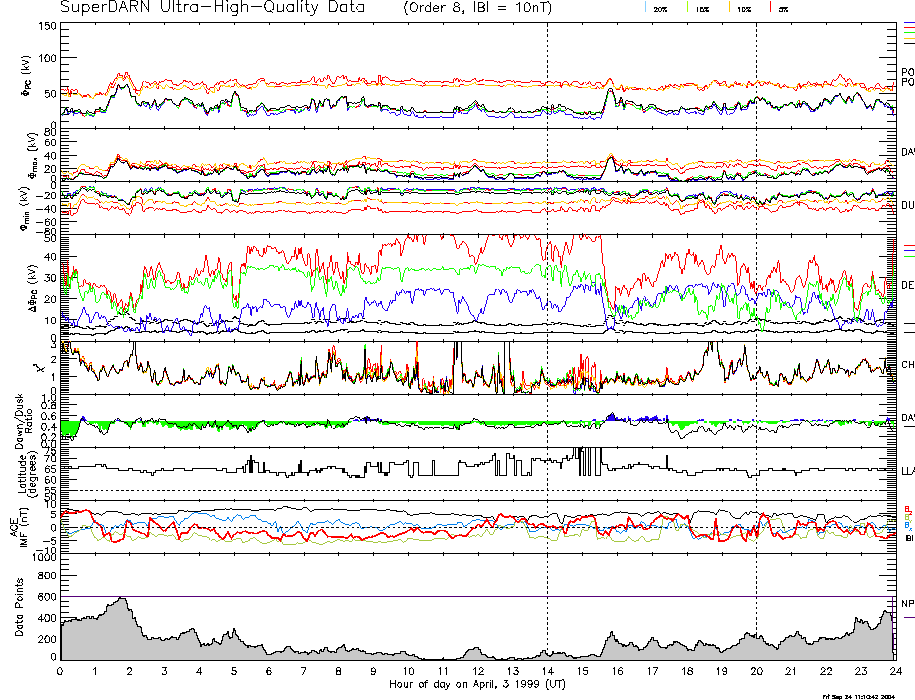Click the red Bz legend label beside IMF panel

907,509
